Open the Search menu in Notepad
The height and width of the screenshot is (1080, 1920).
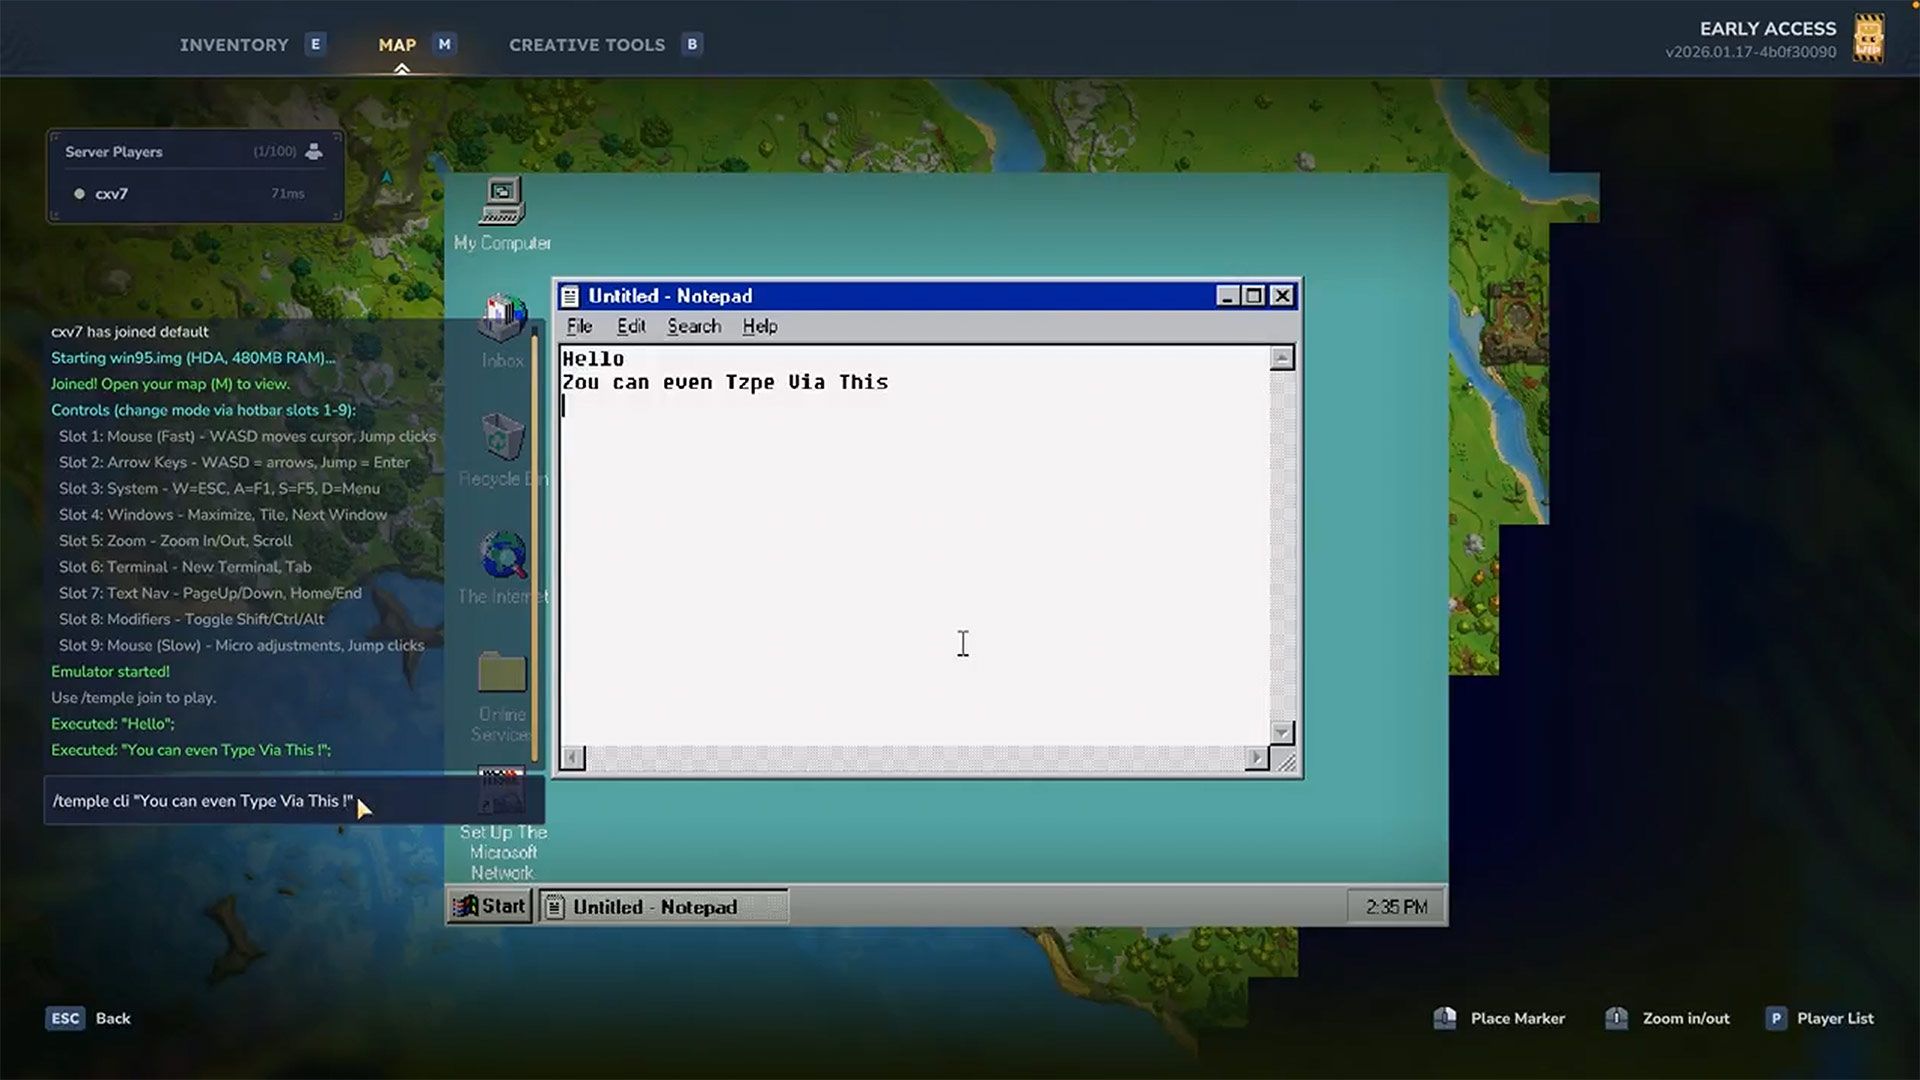point(693,326)
